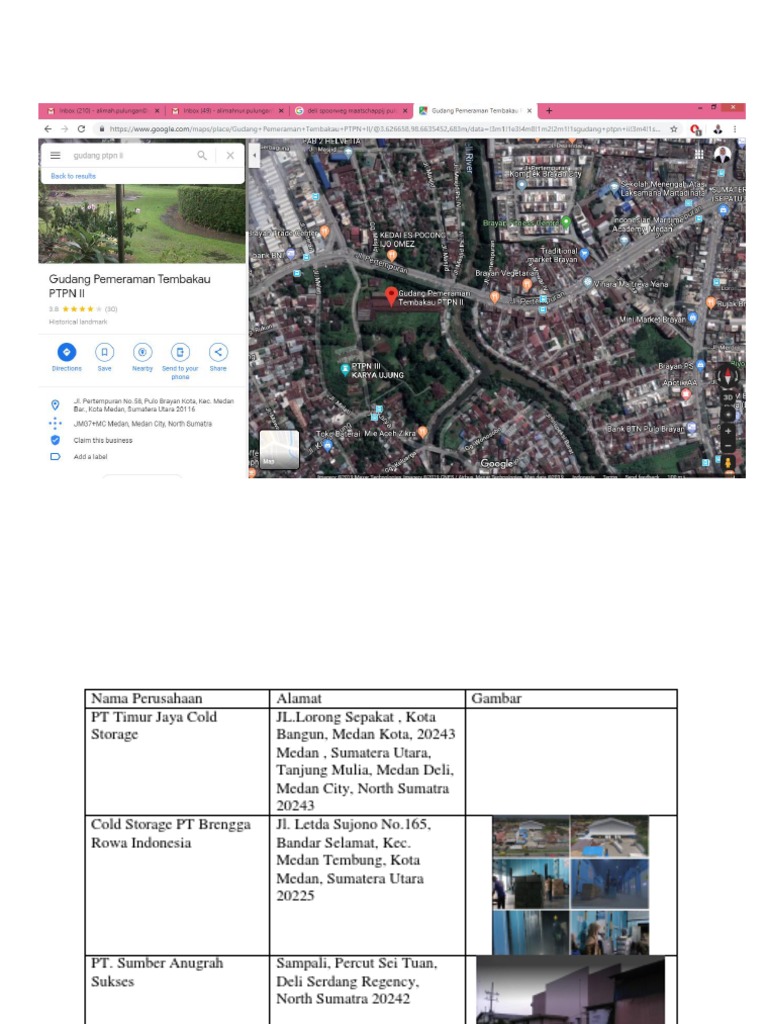
Task: Click the JM67+MC Medan plus code row
Action: [142, 424]
